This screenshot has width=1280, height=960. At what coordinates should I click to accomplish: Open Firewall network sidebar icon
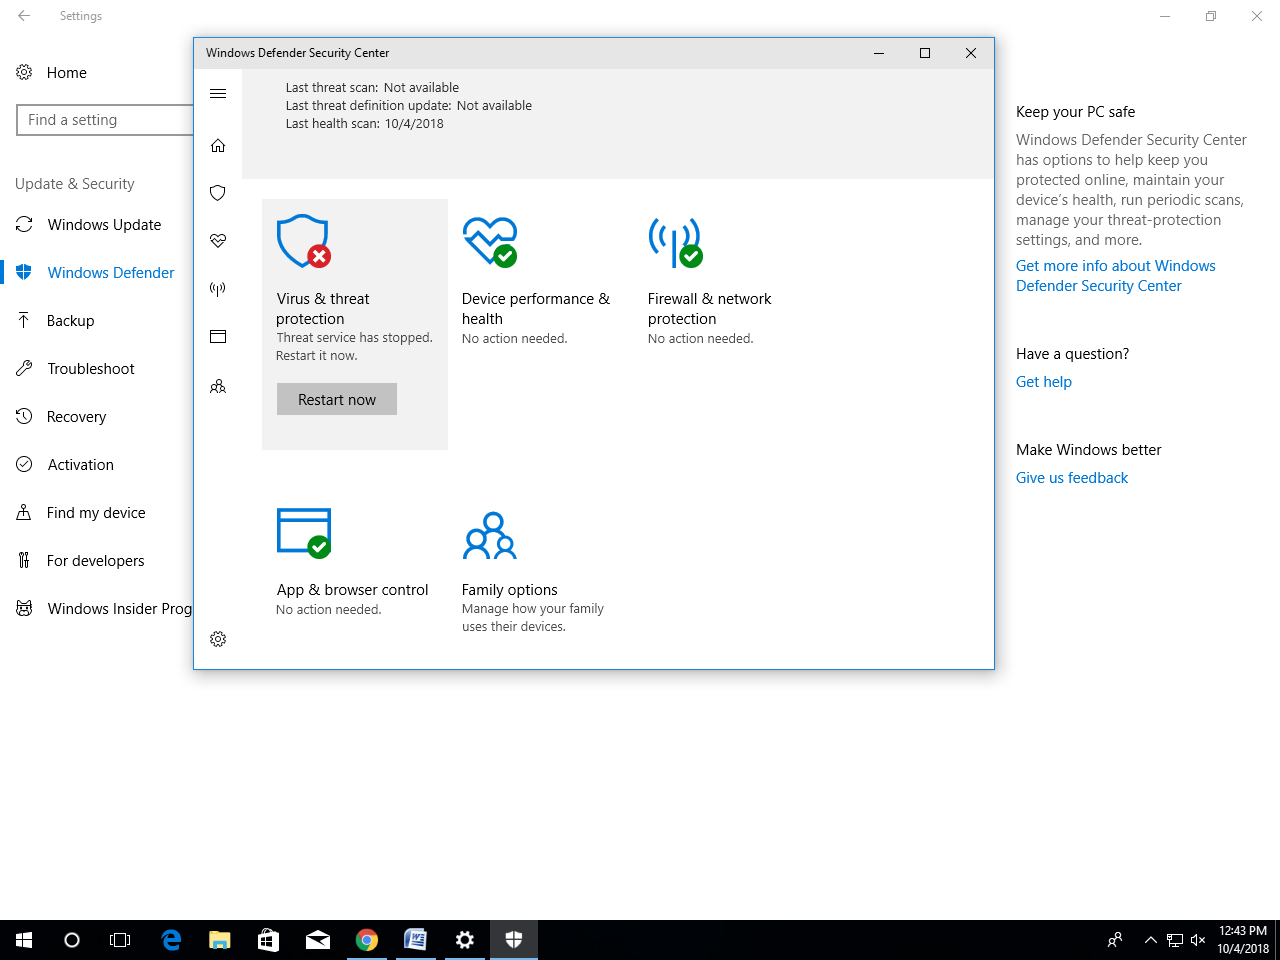[218, 289]
